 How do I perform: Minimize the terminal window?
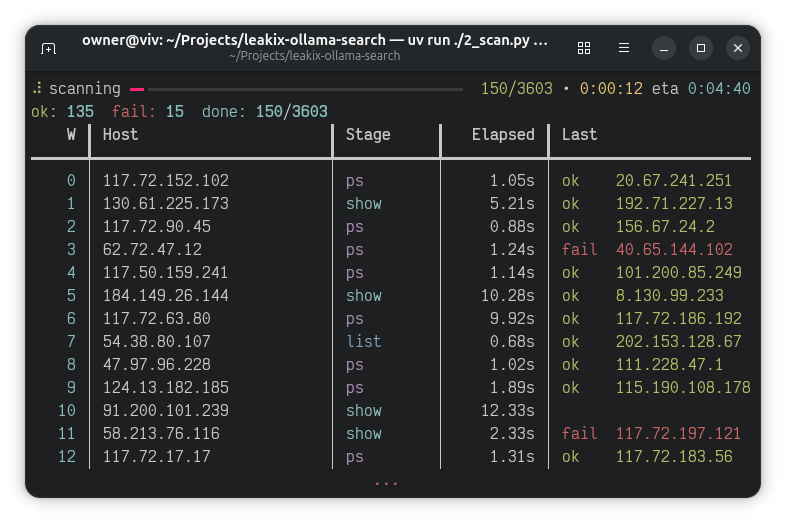point(664,48)
